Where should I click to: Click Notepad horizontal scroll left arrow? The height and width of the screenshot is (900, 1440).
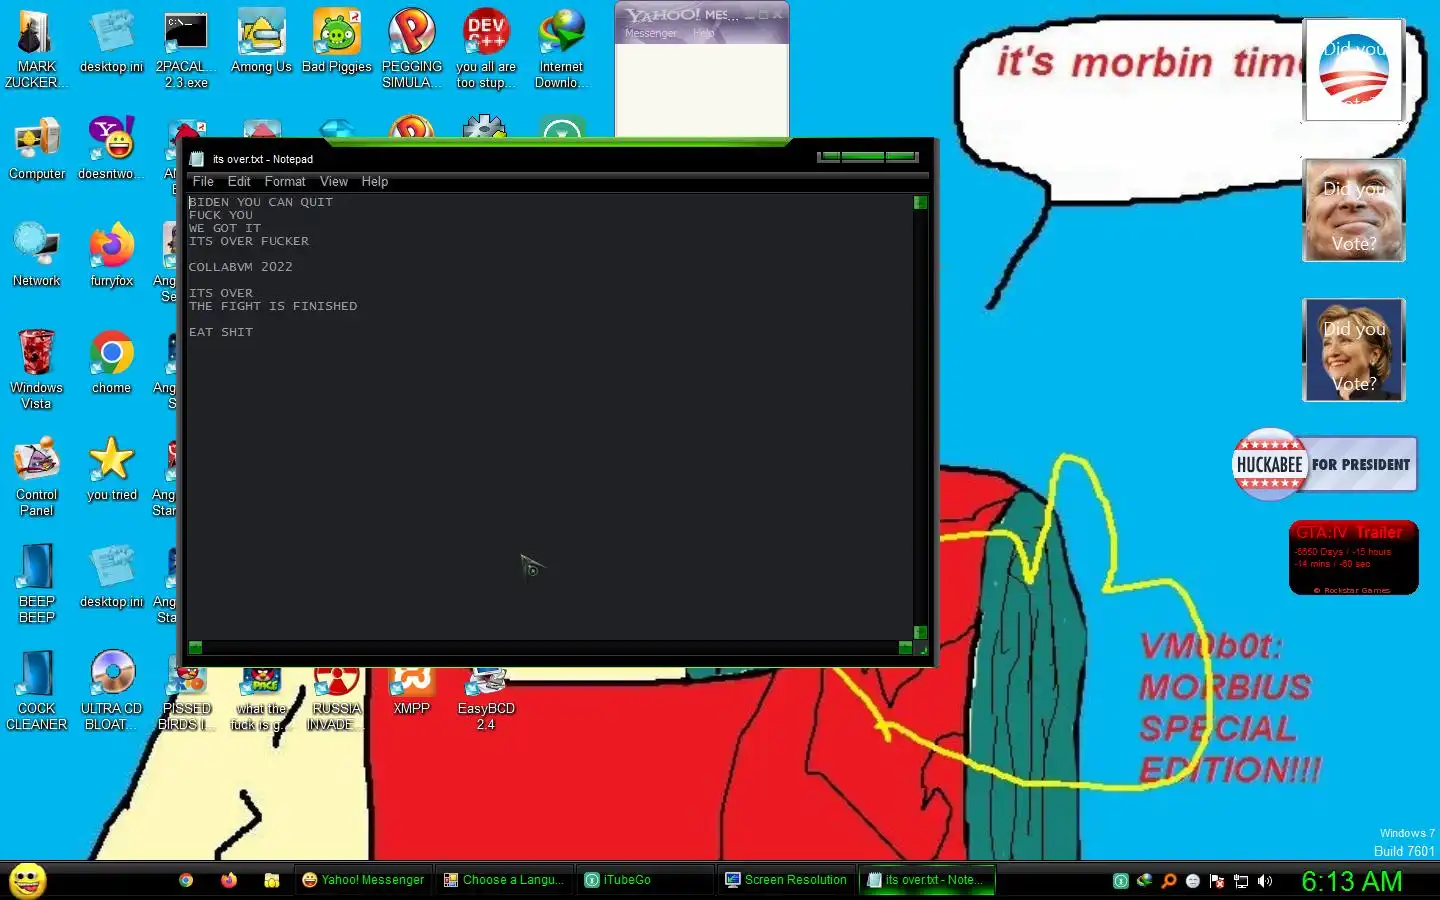pos(195,647)
